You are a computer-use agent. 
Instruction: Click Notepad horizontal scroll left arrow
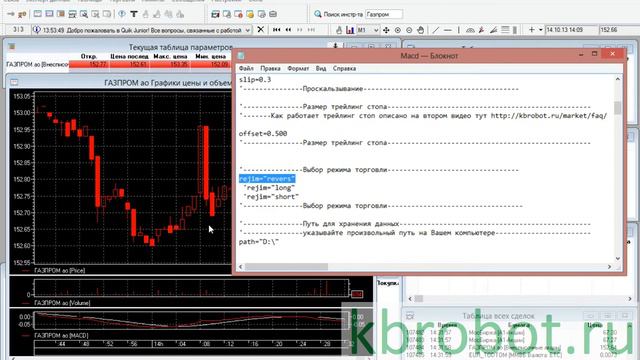(x=240, y=267)
